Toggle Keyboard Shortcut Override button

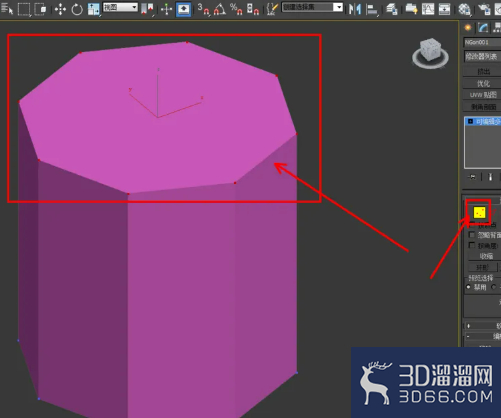pyautogui.click(x=183, y=9)
